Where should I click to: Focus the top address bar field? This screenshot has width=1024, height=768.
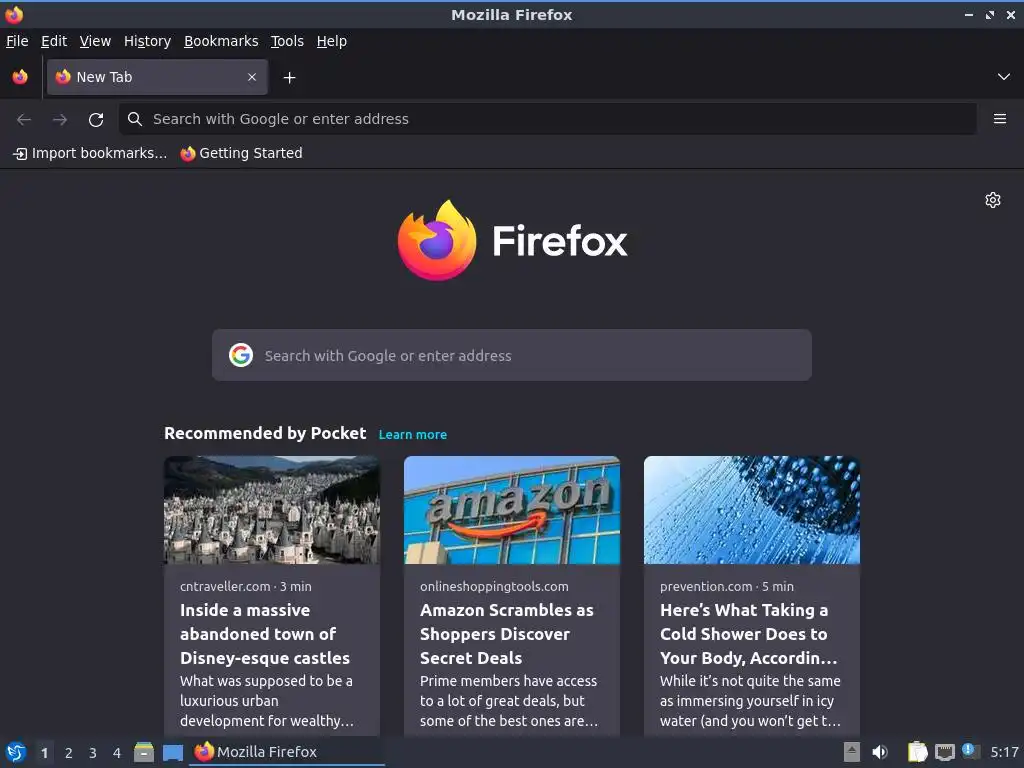pos(547,119)
